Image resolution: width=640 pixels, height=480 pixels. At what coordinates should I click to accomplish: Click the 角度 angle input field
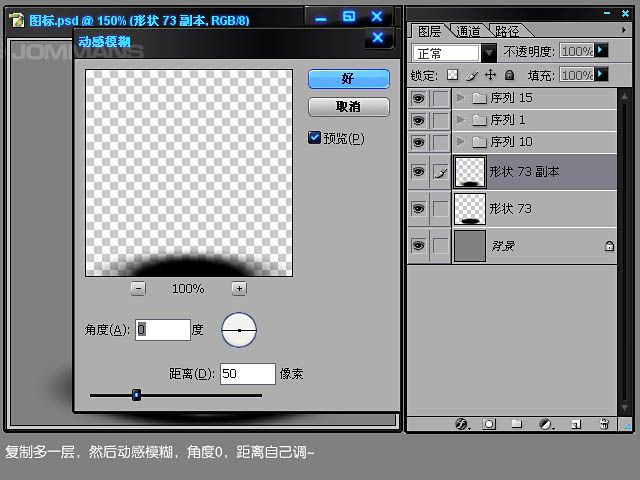(163, 330)
